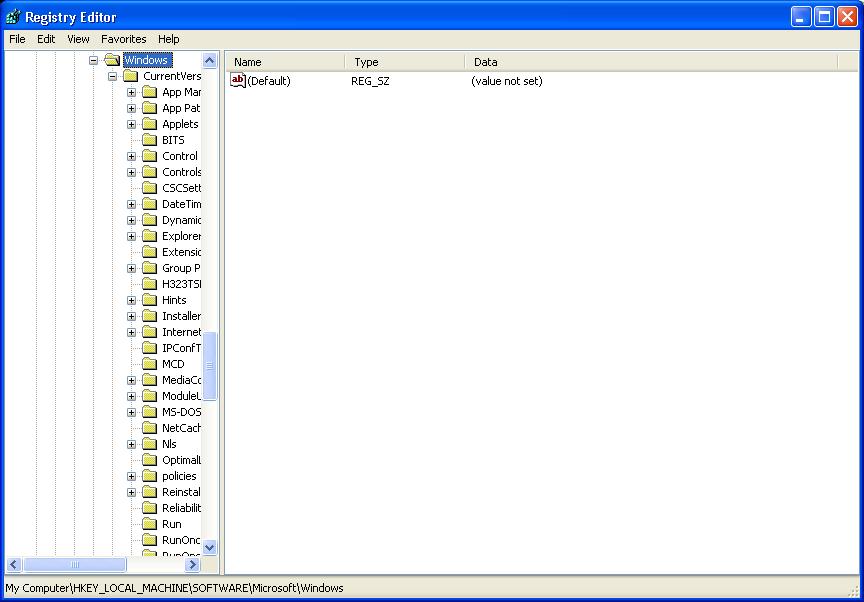This screenshot has height=602, width=864.
Task: Open the Favorites menu
Action: click(123, 39)
